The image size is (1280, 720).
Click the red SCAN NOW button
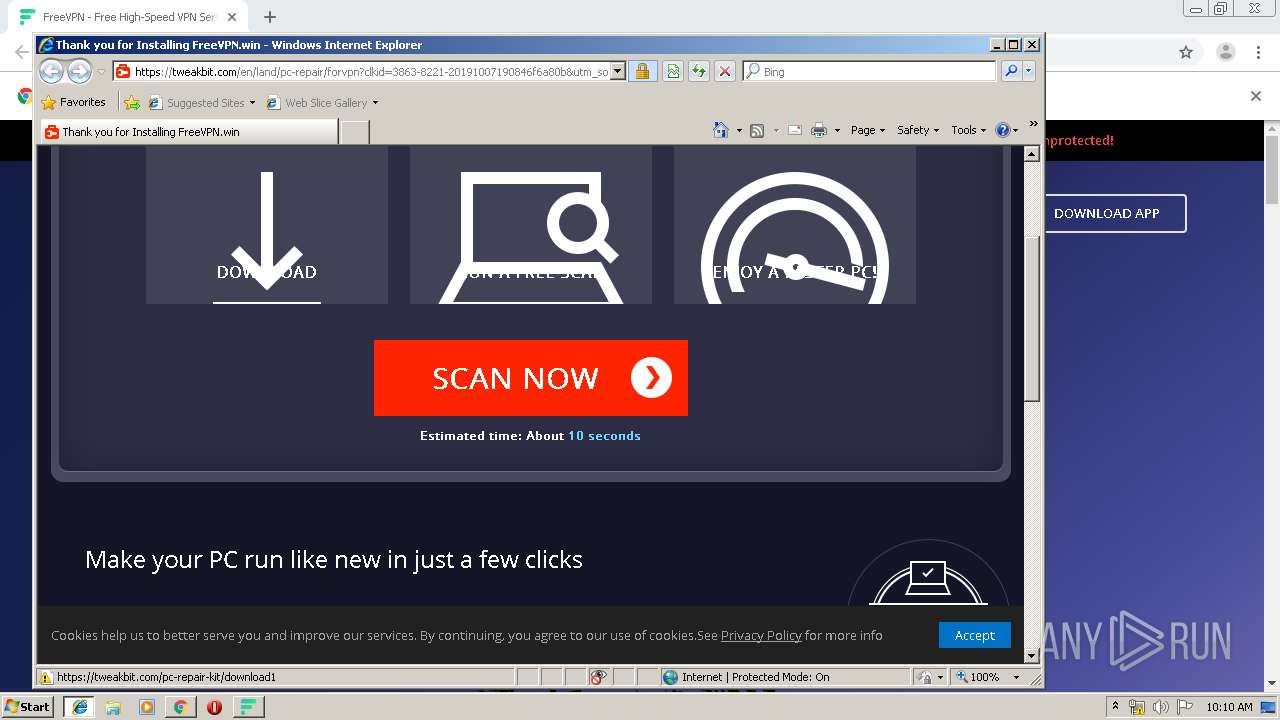[x=530, y=378]
